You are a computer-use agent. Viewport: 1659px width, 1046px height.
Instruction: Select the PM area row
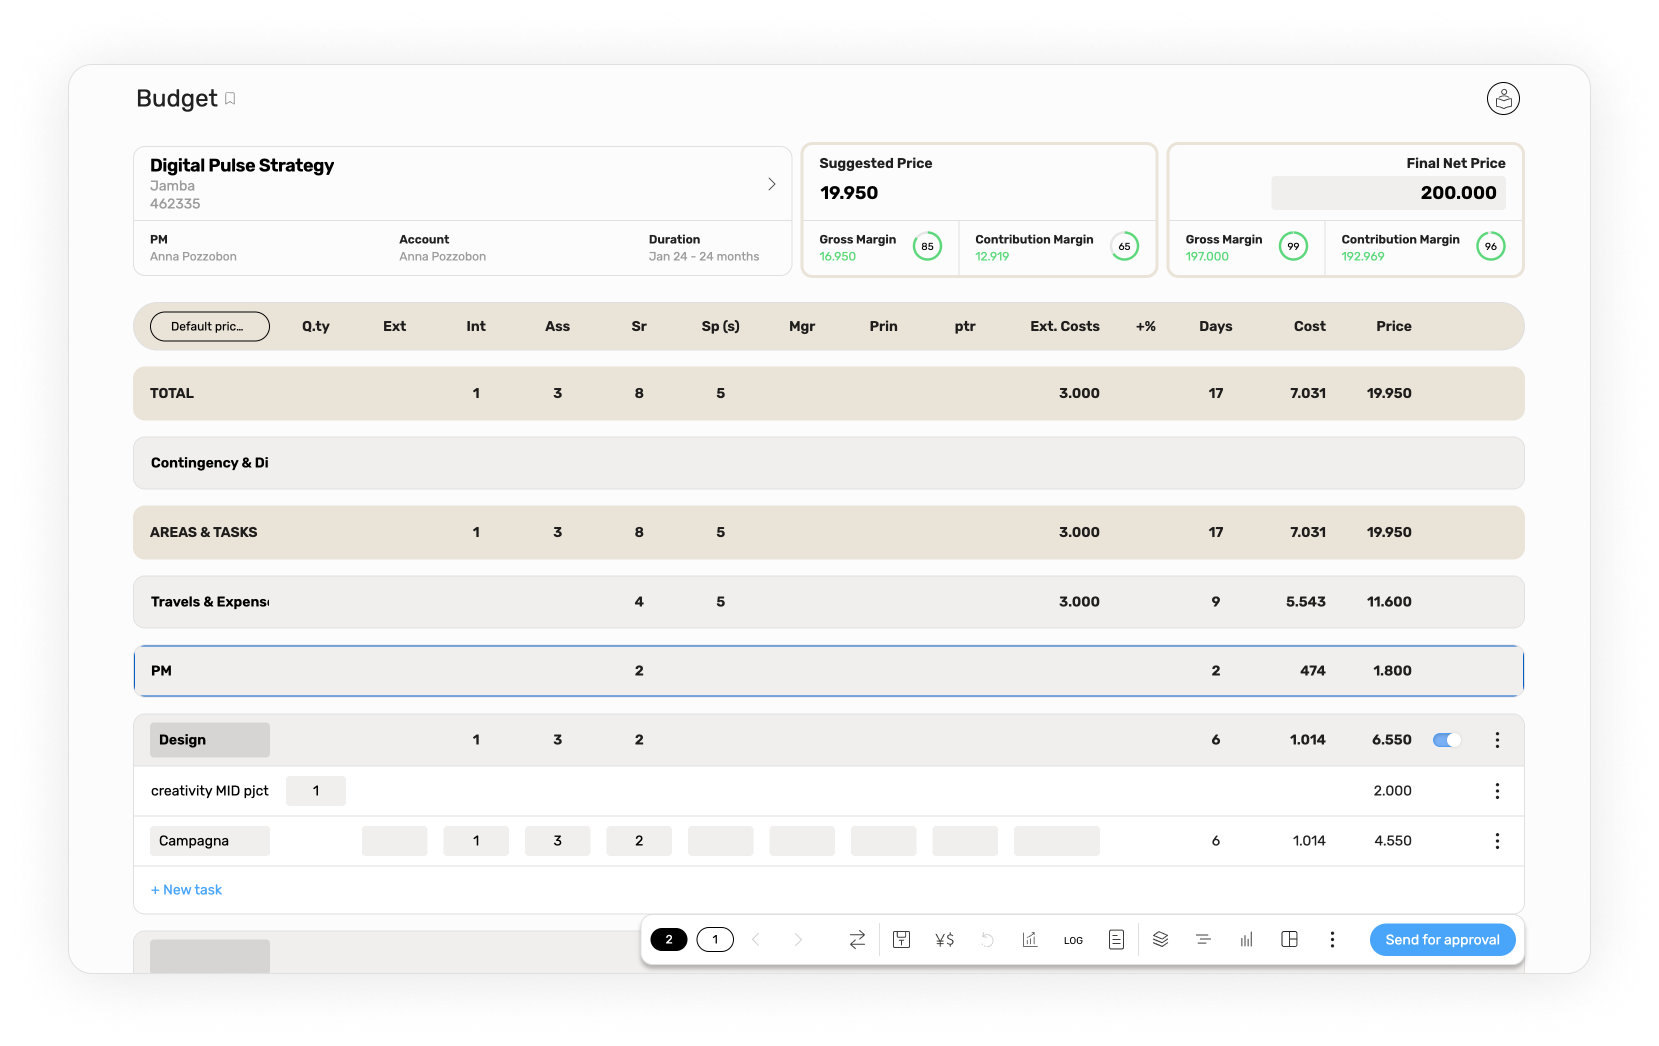829,671
